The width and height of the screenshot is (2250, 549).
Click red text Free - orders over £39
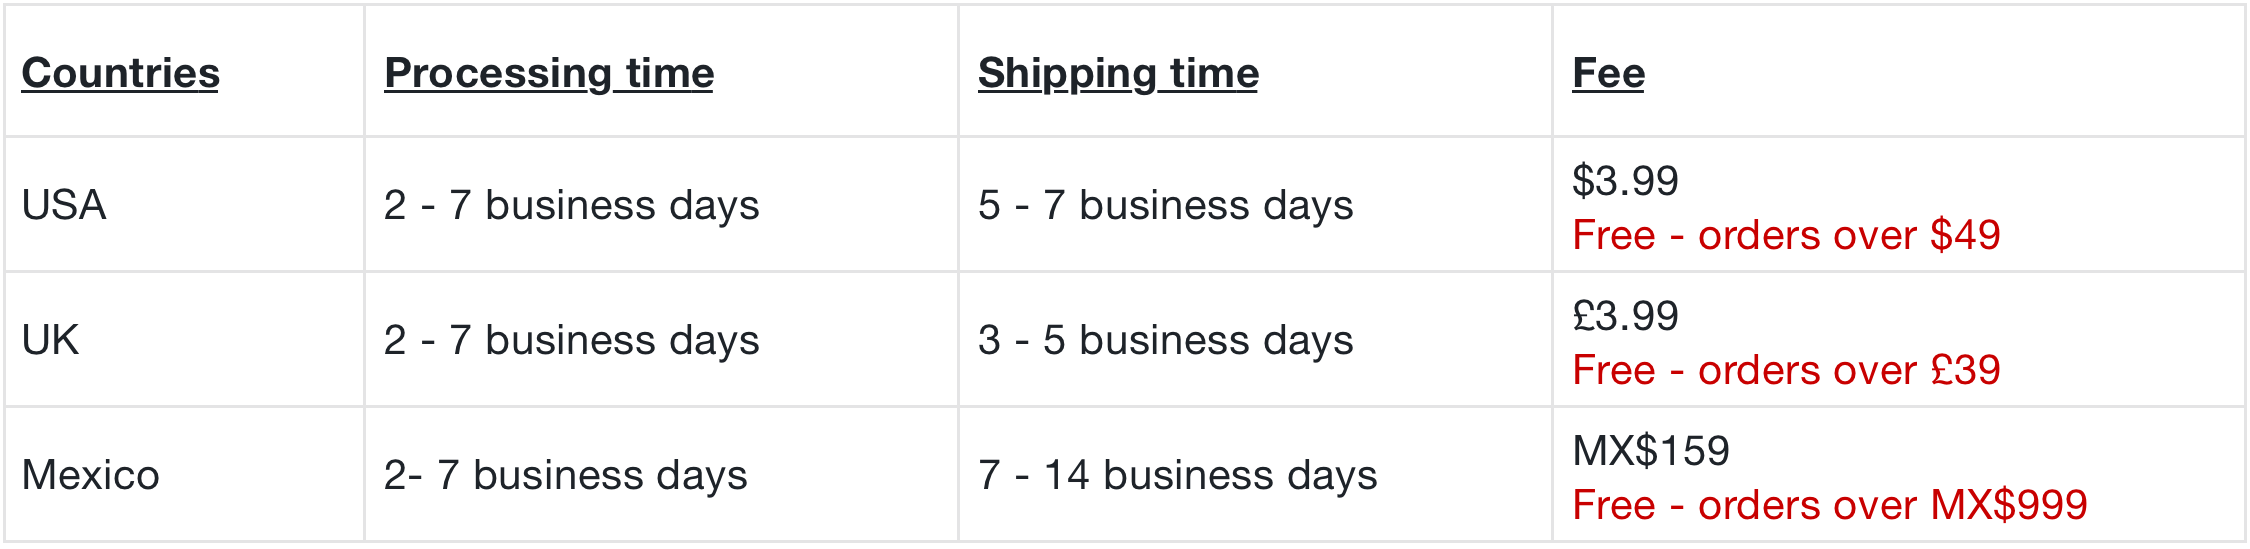click(x=1786, y=370)
